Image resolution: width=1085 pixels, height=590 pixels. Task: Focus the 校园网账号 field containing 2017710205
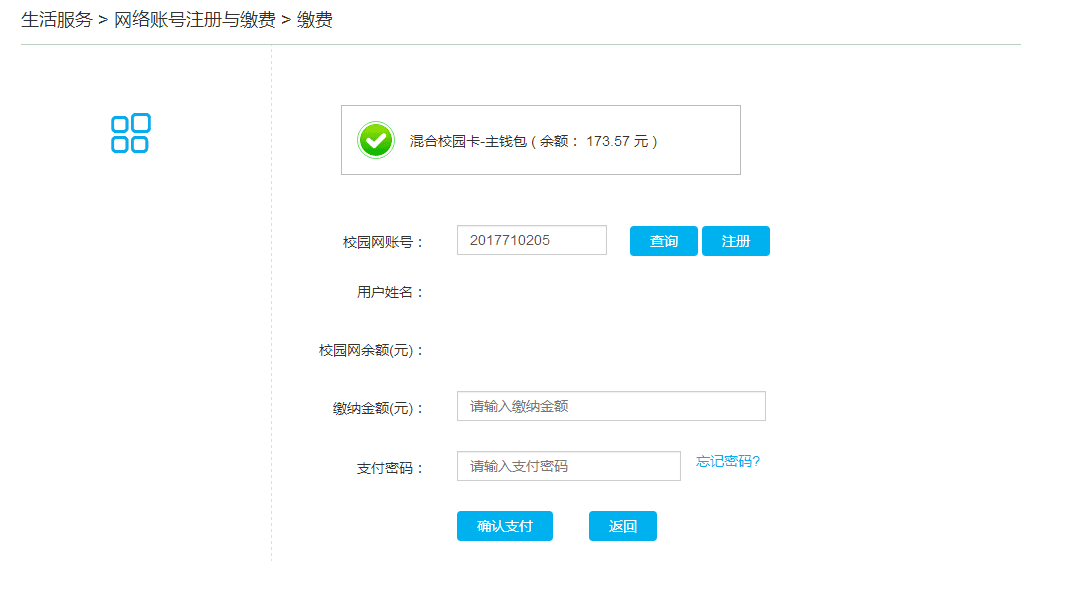click(x=531, y=240)
